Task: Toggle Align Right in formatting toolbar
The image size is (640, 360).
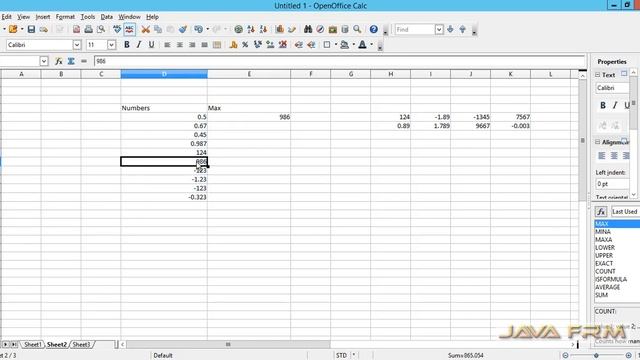Action: click(x=192, y=45)
